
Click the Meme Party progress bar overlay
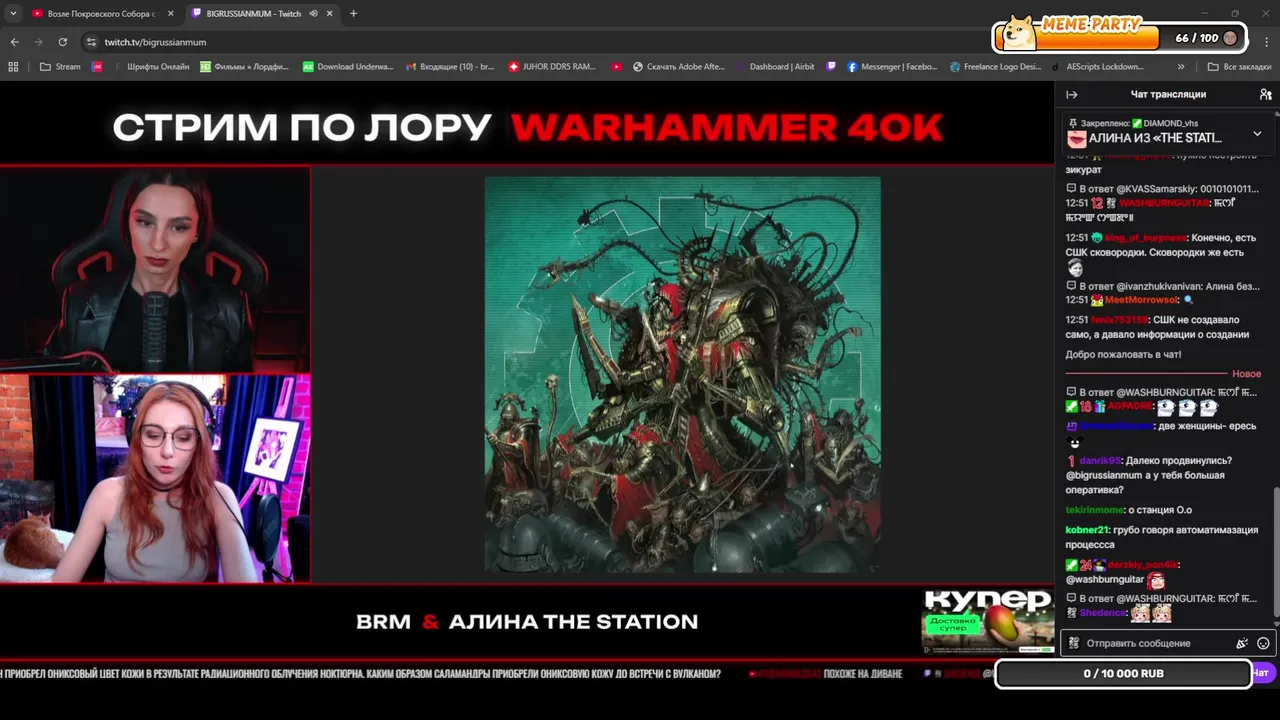(1120, 37)
